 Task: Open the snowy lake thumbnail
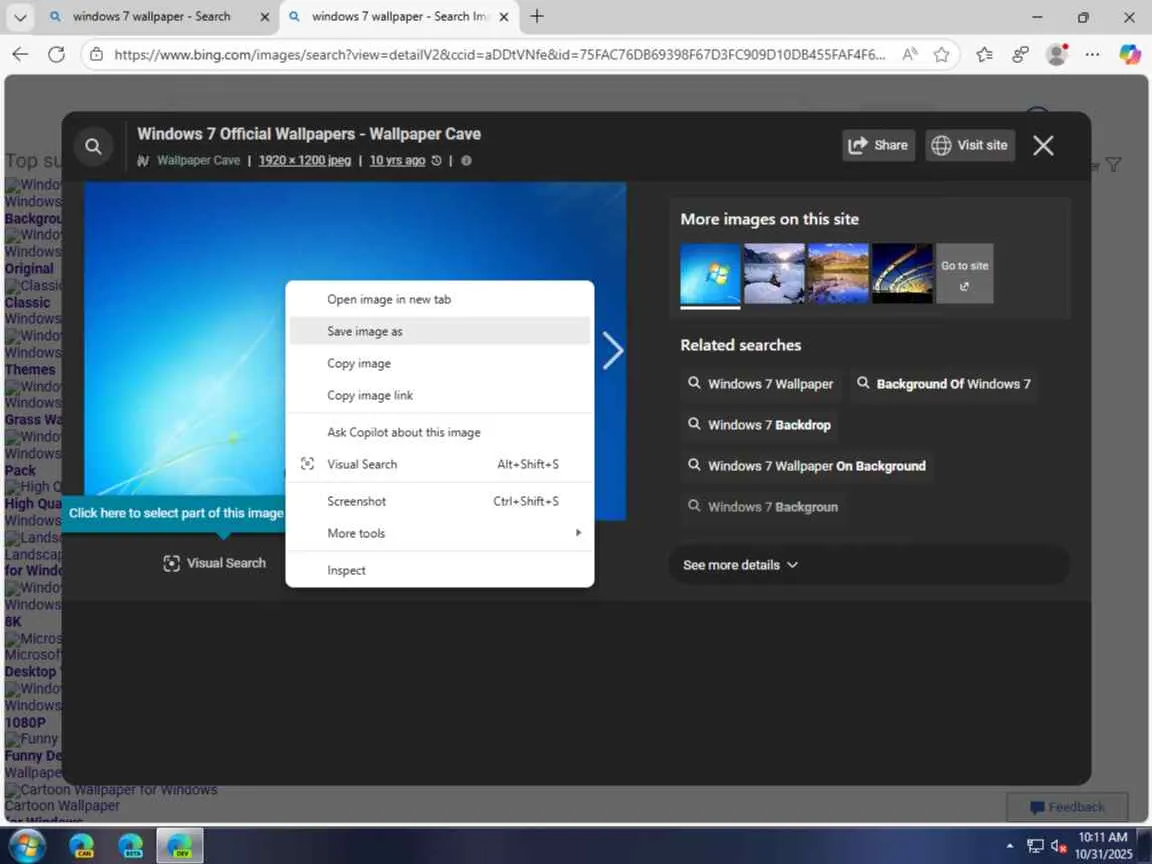point(774,274)
